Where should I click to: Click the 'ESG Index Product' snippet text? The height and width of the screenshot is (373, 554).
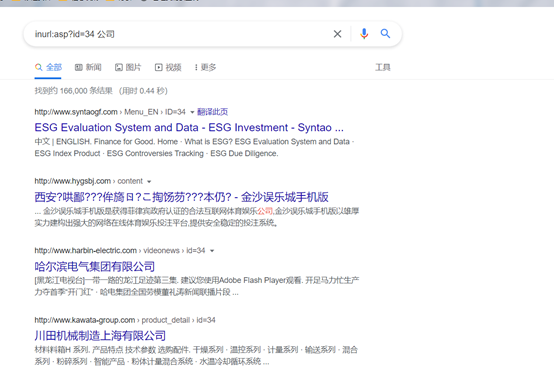click(67, 153)
